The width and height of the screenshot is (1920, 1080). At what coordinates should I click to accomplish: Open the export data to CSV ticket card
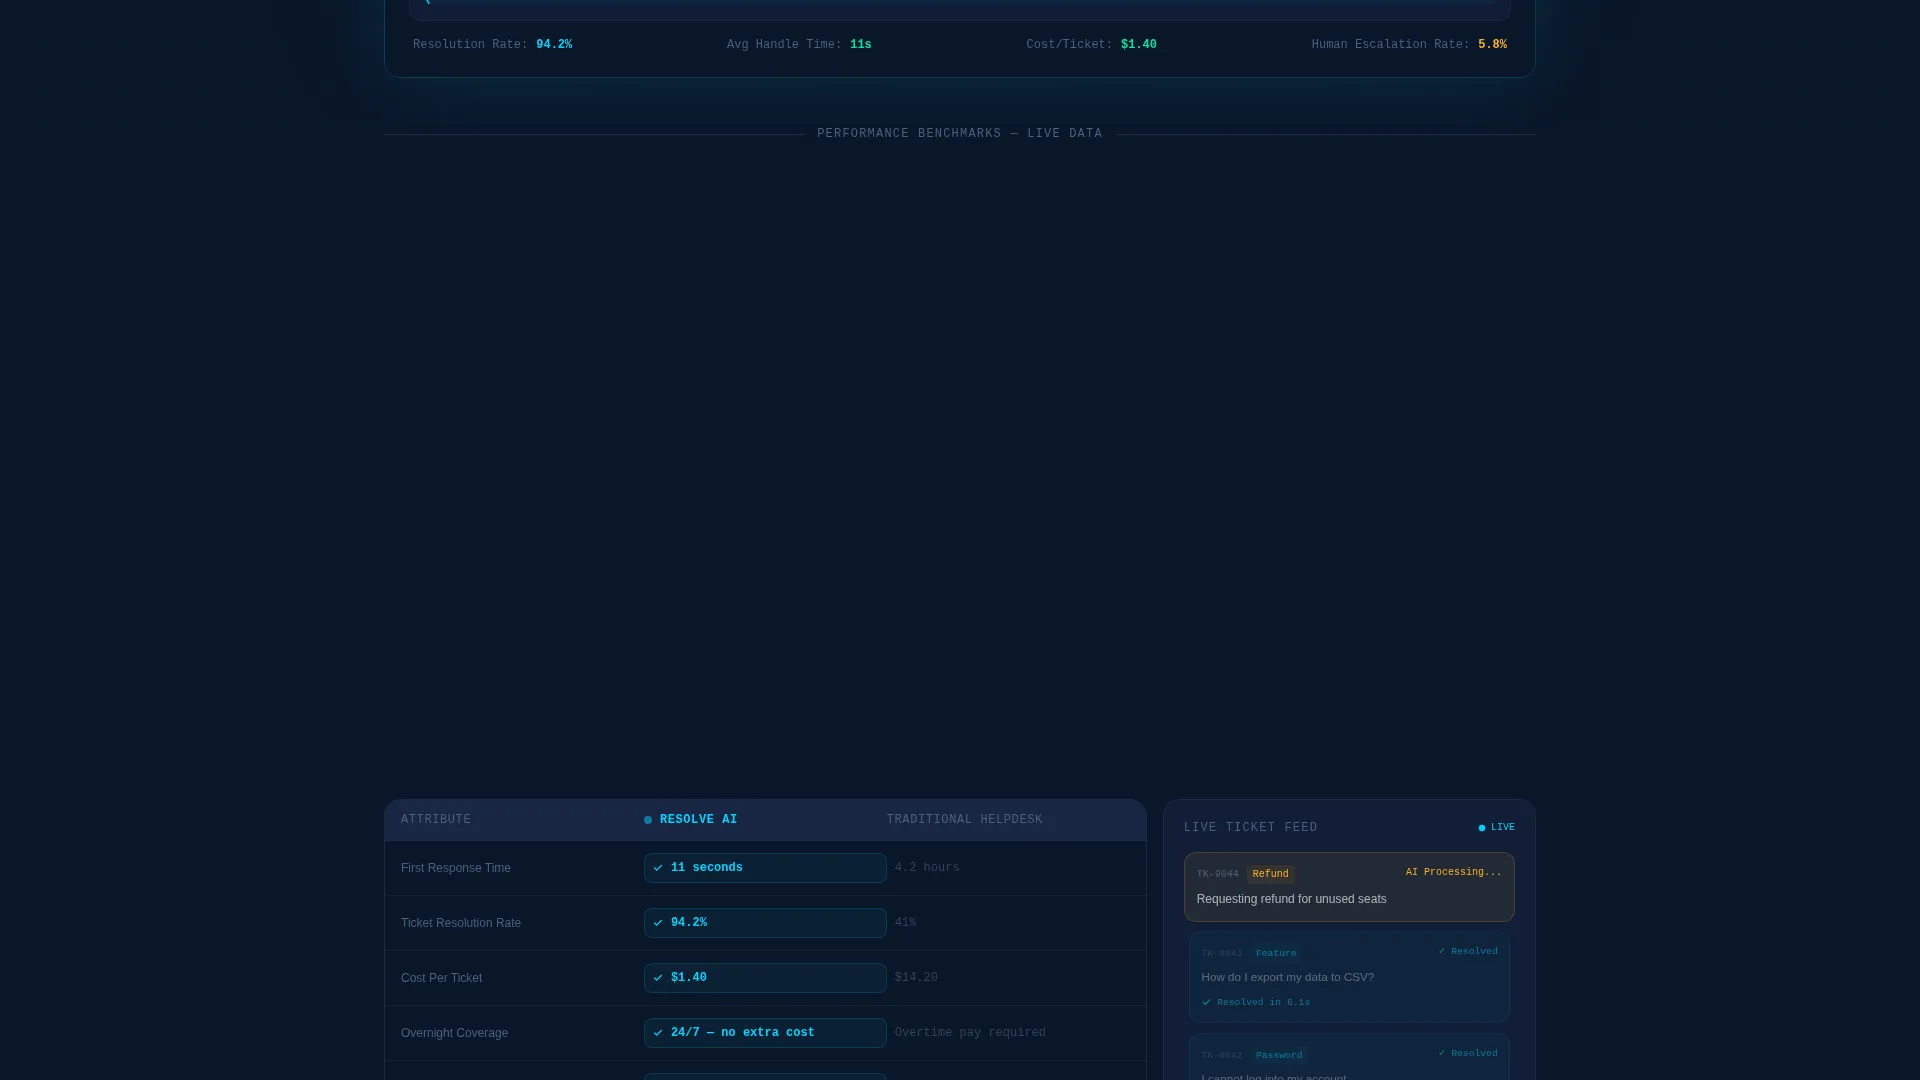[x=1349, y=977]
